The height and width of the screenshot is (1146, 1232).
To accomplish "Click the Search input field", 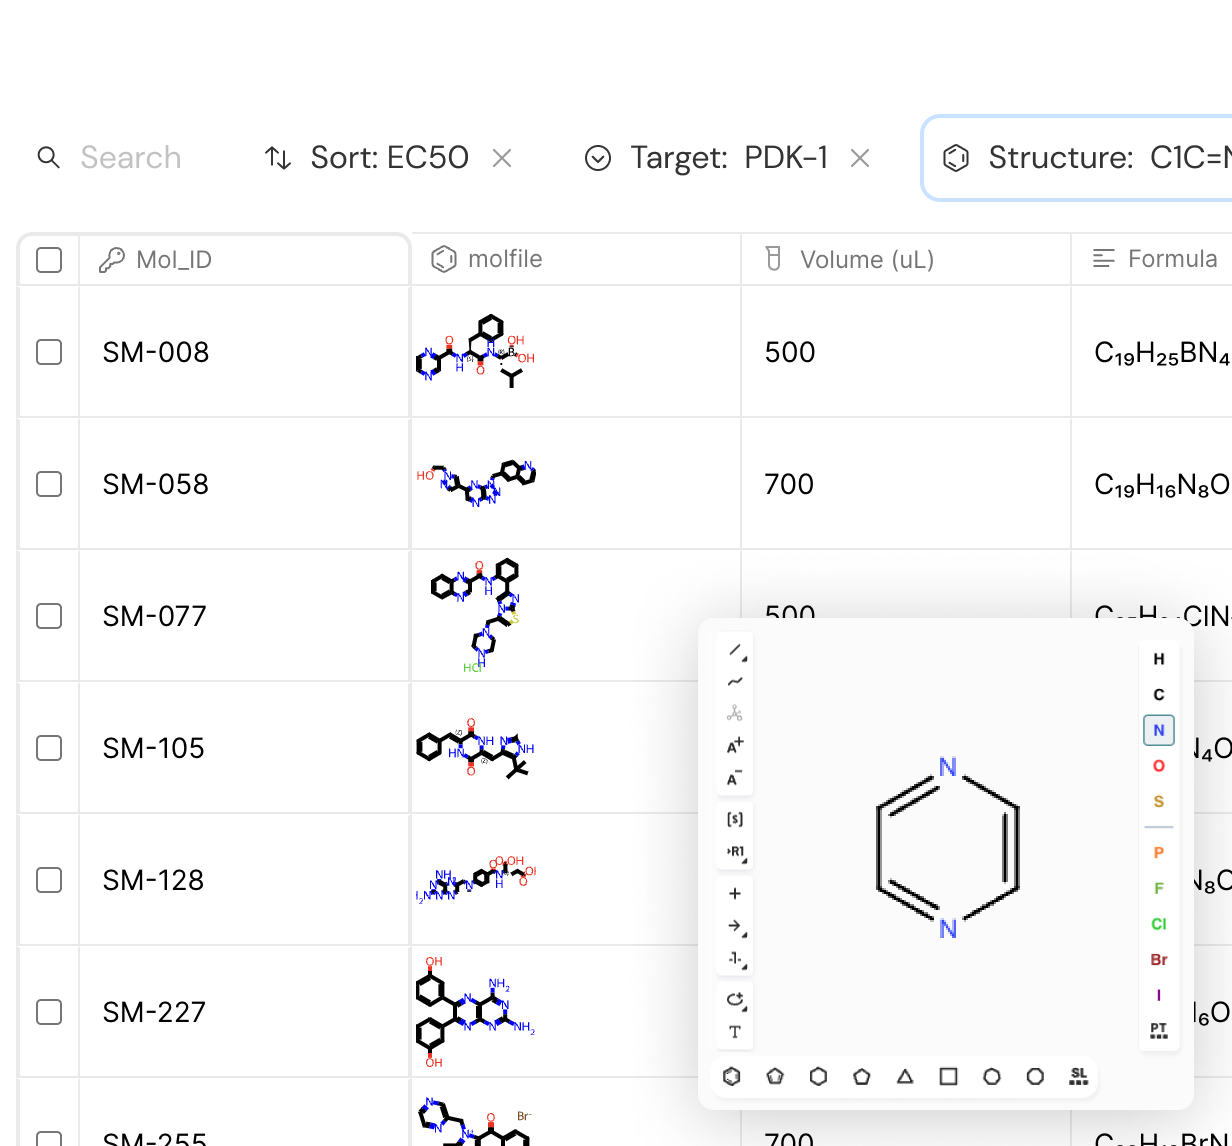I will pyautogui.click(x=130, y=158).
